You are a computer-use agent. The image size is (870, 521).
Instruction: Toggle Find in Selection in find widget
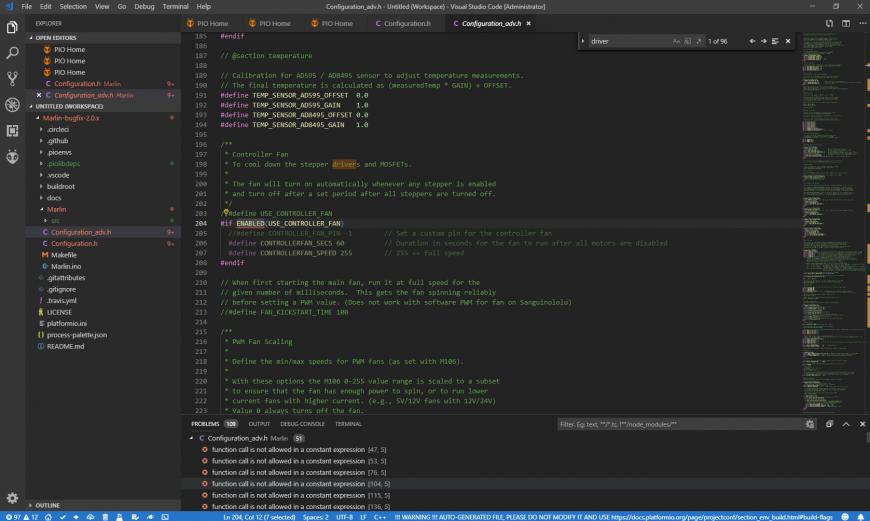point(775,41)
